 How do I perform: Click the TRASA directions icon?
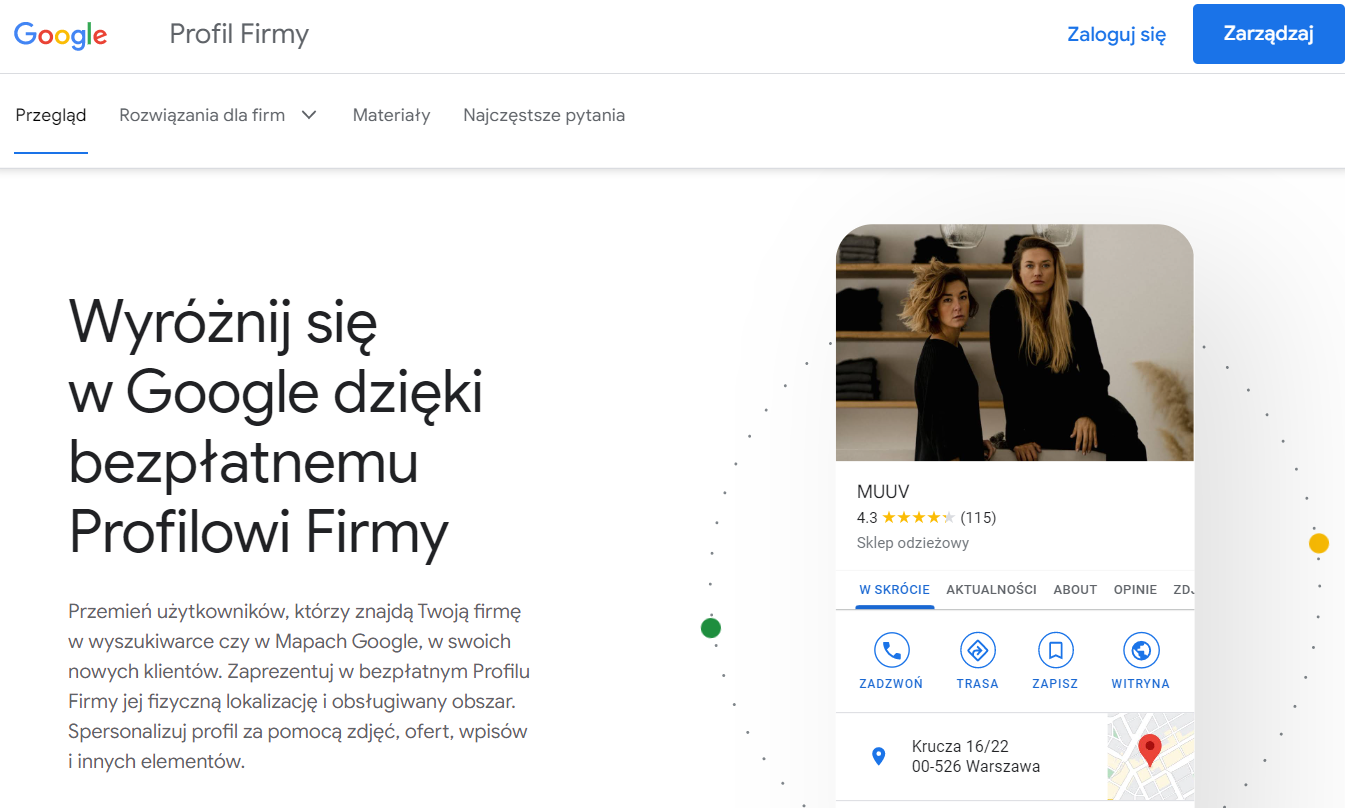(x=977, y=651)
